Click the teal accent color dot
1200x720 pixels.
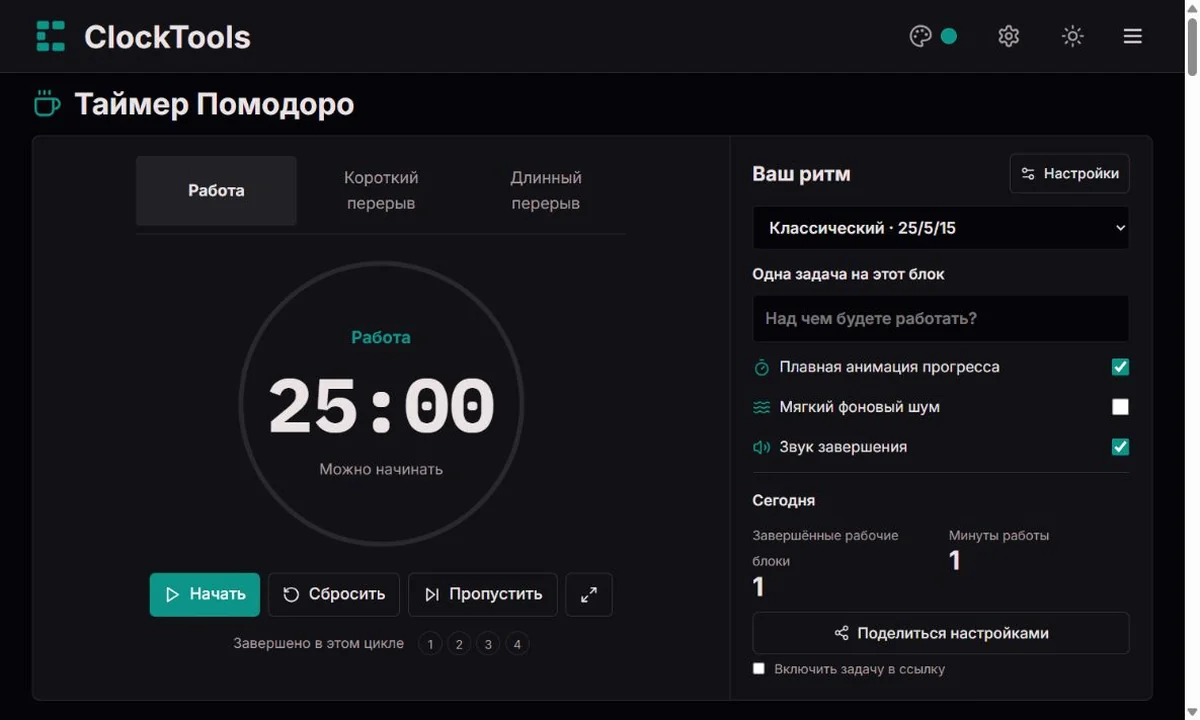(x=949, y=36)
